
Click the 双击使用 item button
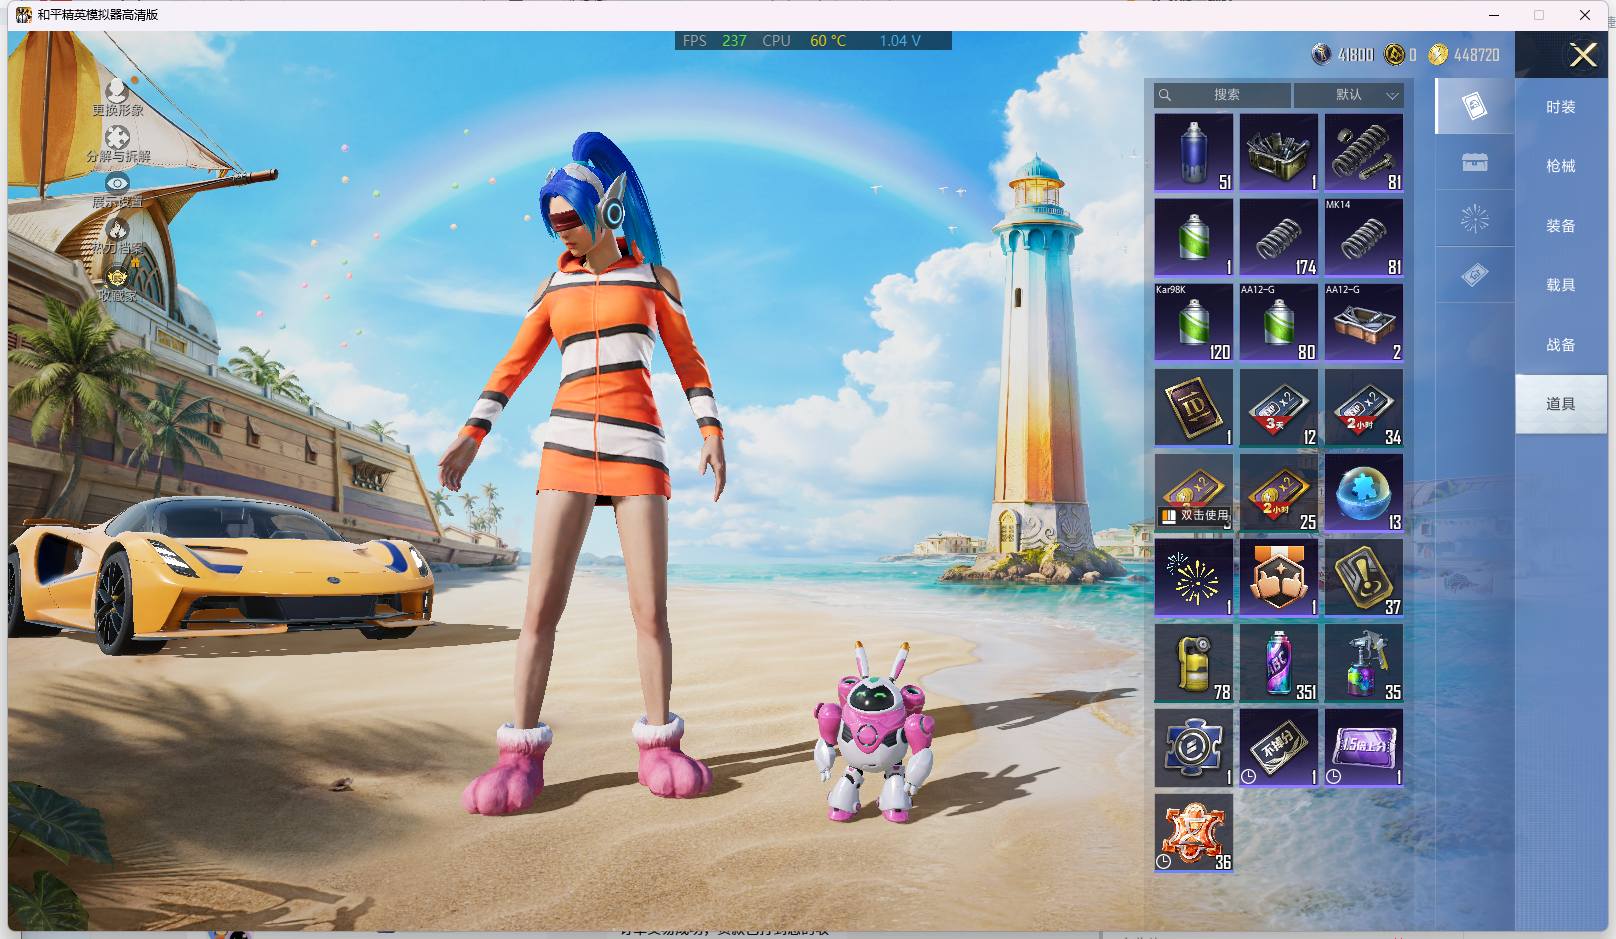[x=1194, y=515]
